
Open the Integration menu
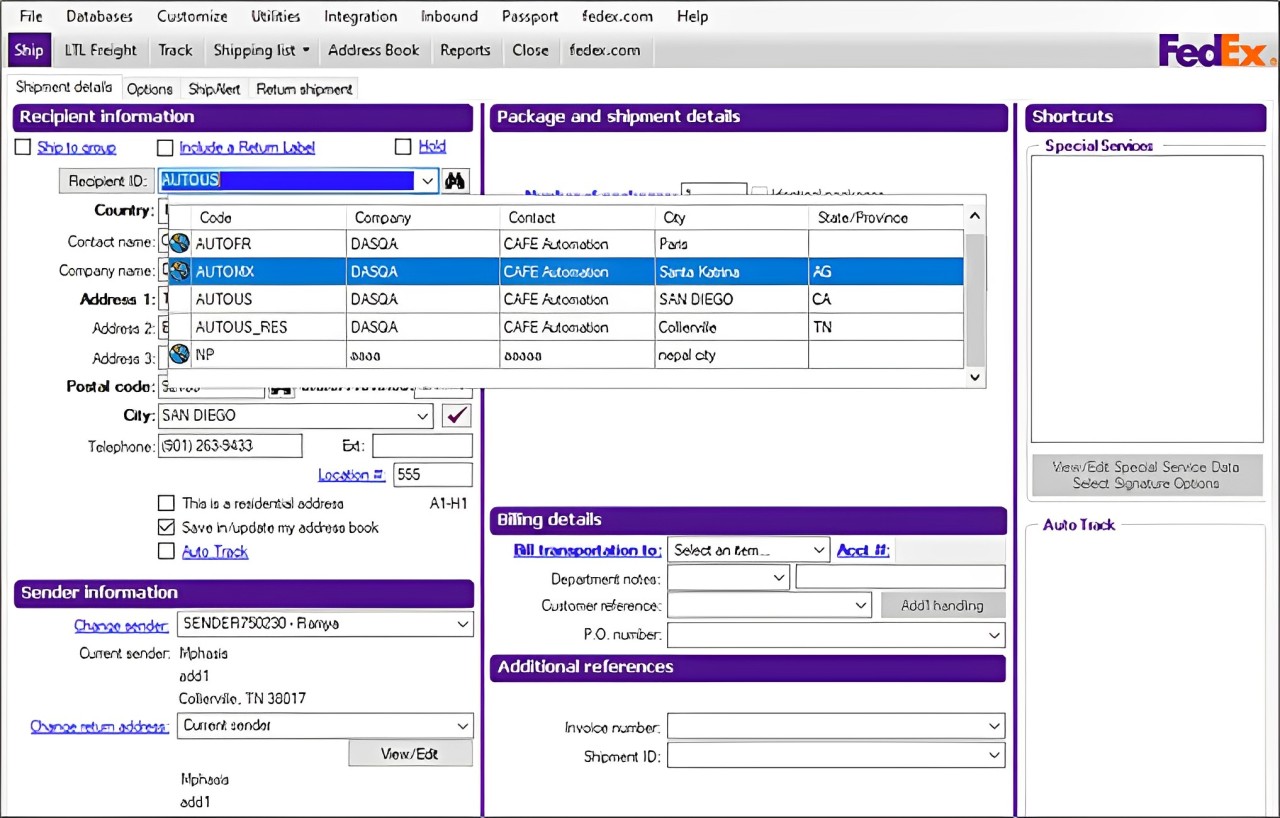tap(360, 16)
